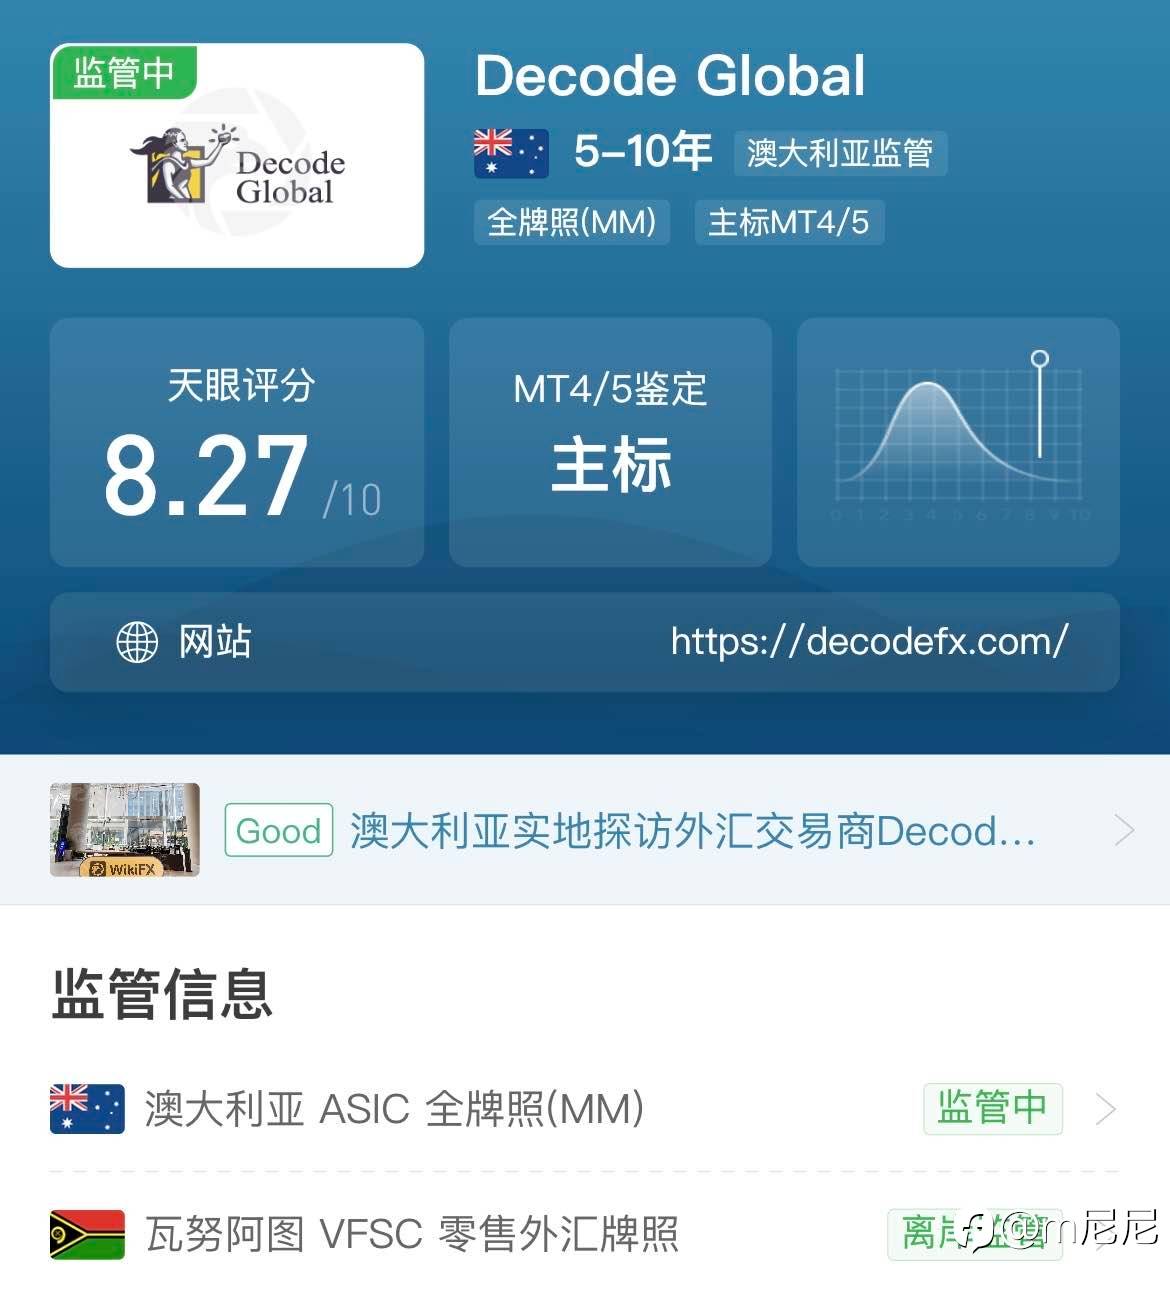The width and height of the screenshot is (1170, 1291).
Task: Open the https://decodefx.com/ website link
Action: coord(869,641)
